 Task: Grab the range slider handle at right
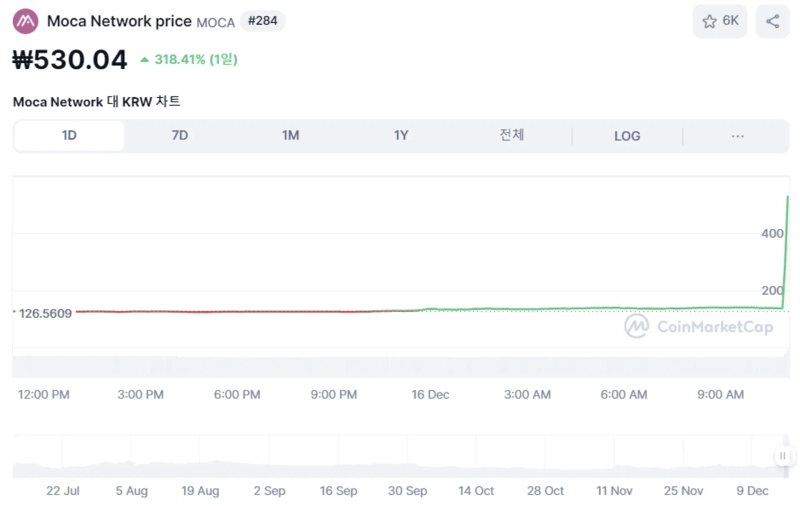pos(783,456)
